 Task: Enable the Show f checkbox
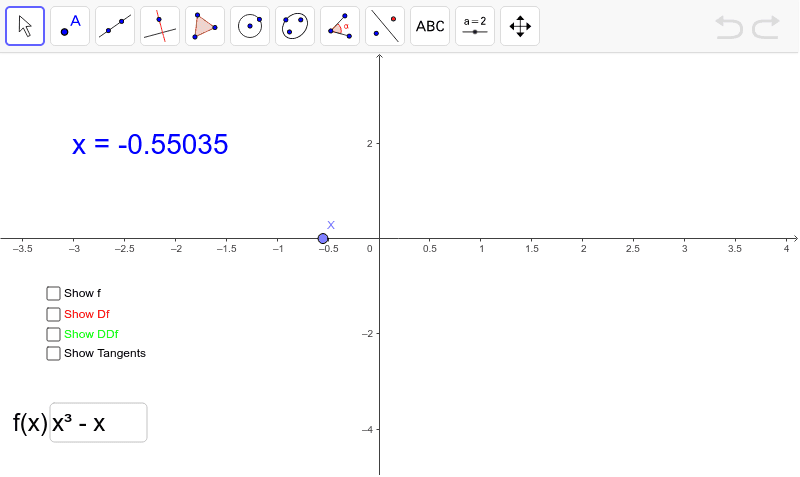(53, 293)
